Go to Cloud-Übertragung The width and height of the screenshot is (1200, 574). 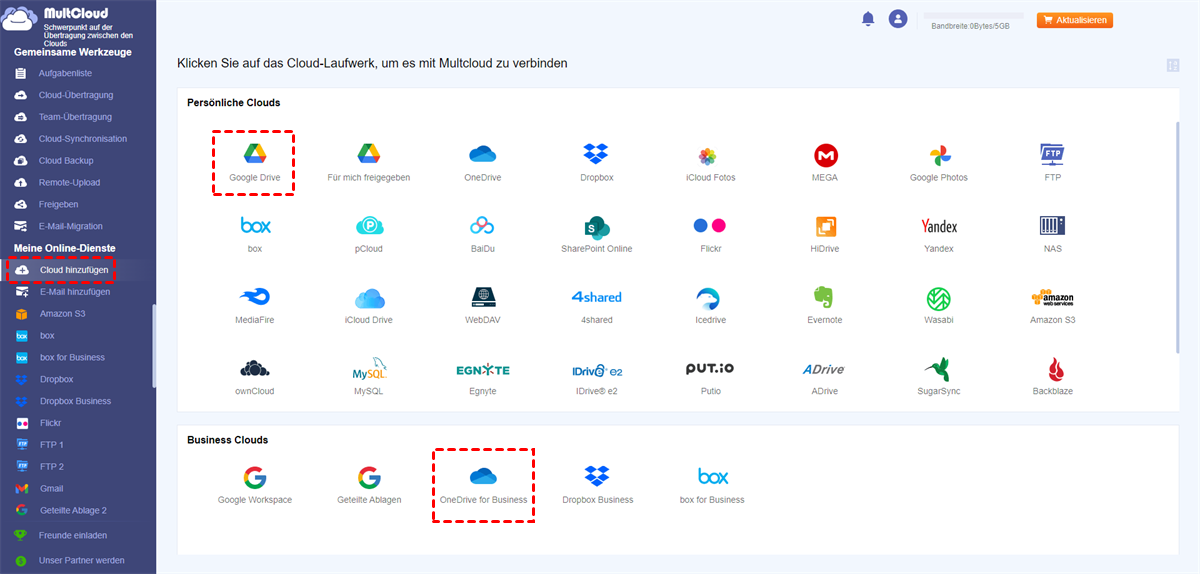click(78, 95)
